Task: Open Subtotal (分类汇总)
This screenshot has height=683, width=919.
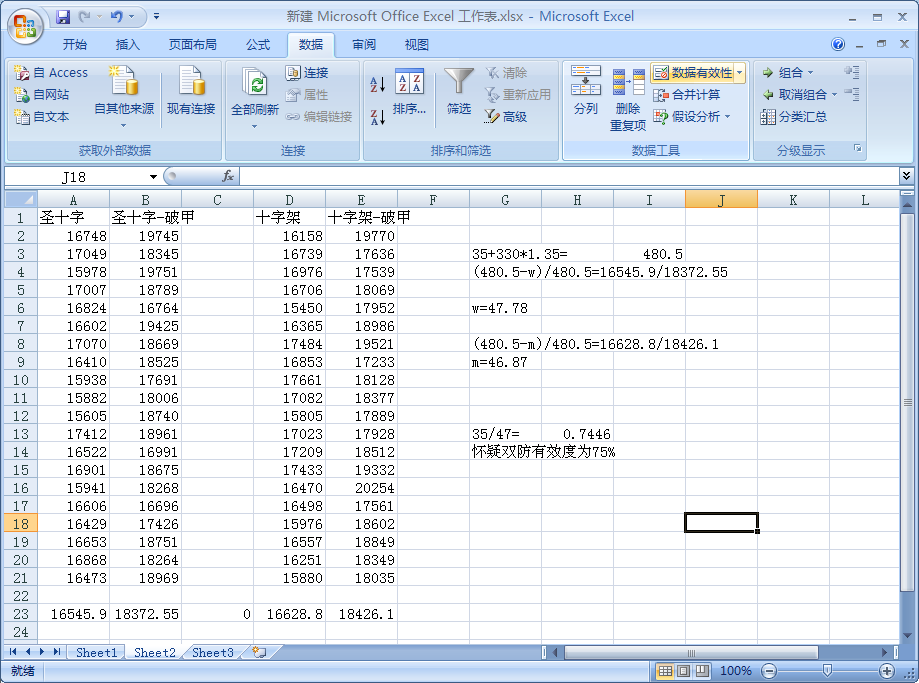Action: coord(794,117)
